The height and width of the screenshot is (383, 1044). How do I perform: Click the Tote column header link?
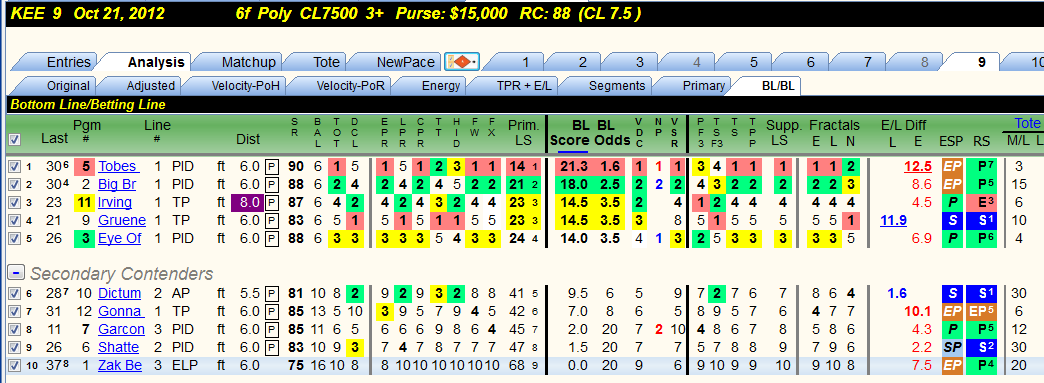click(1027, 123)
